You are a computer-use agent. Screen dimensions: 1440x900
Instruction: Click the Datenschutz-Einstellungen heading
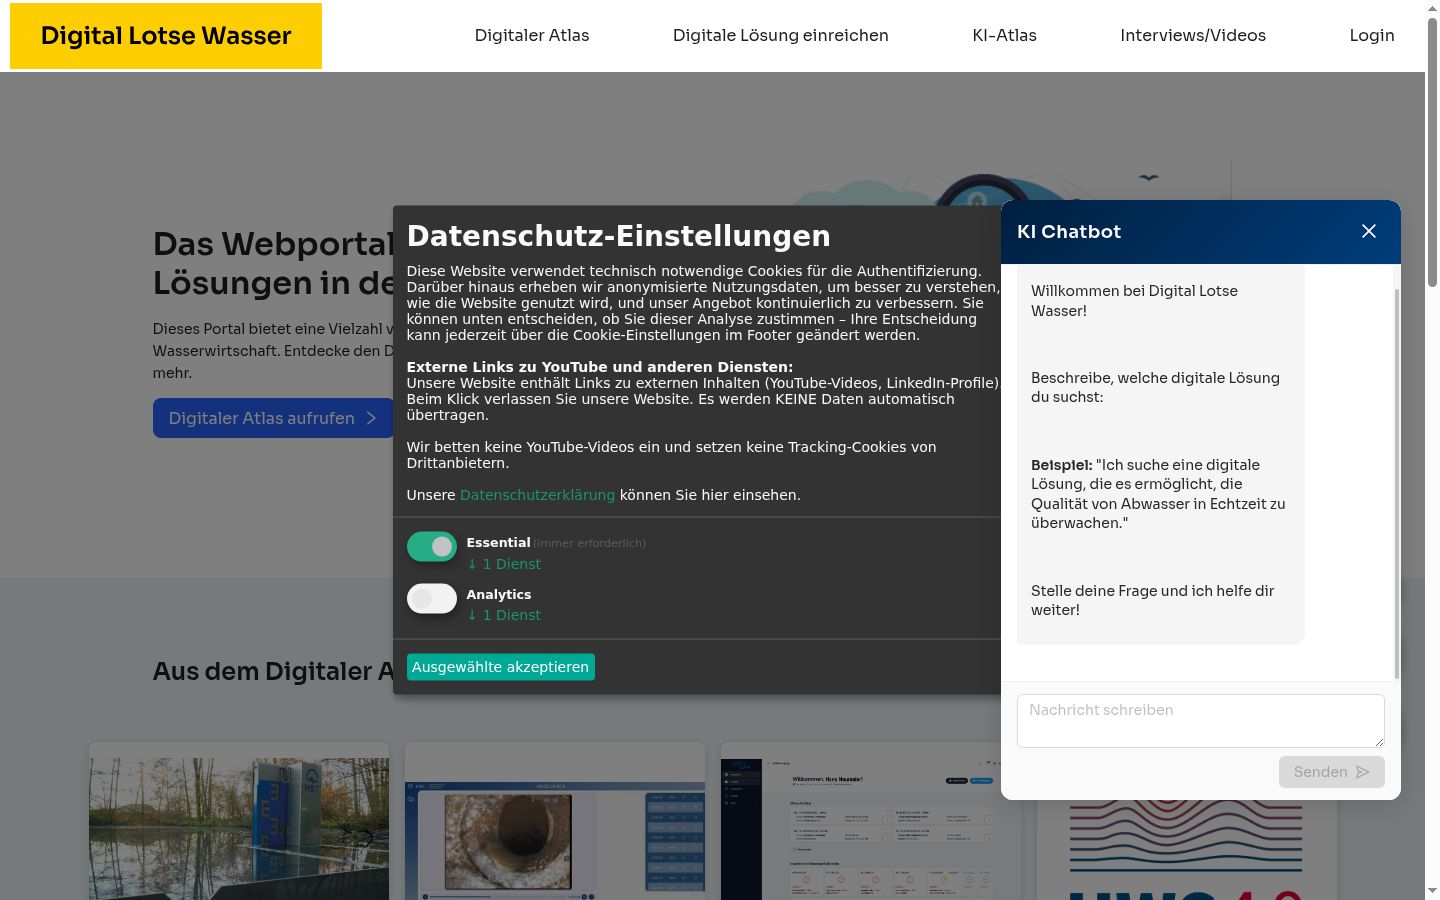tap(618, 236)
